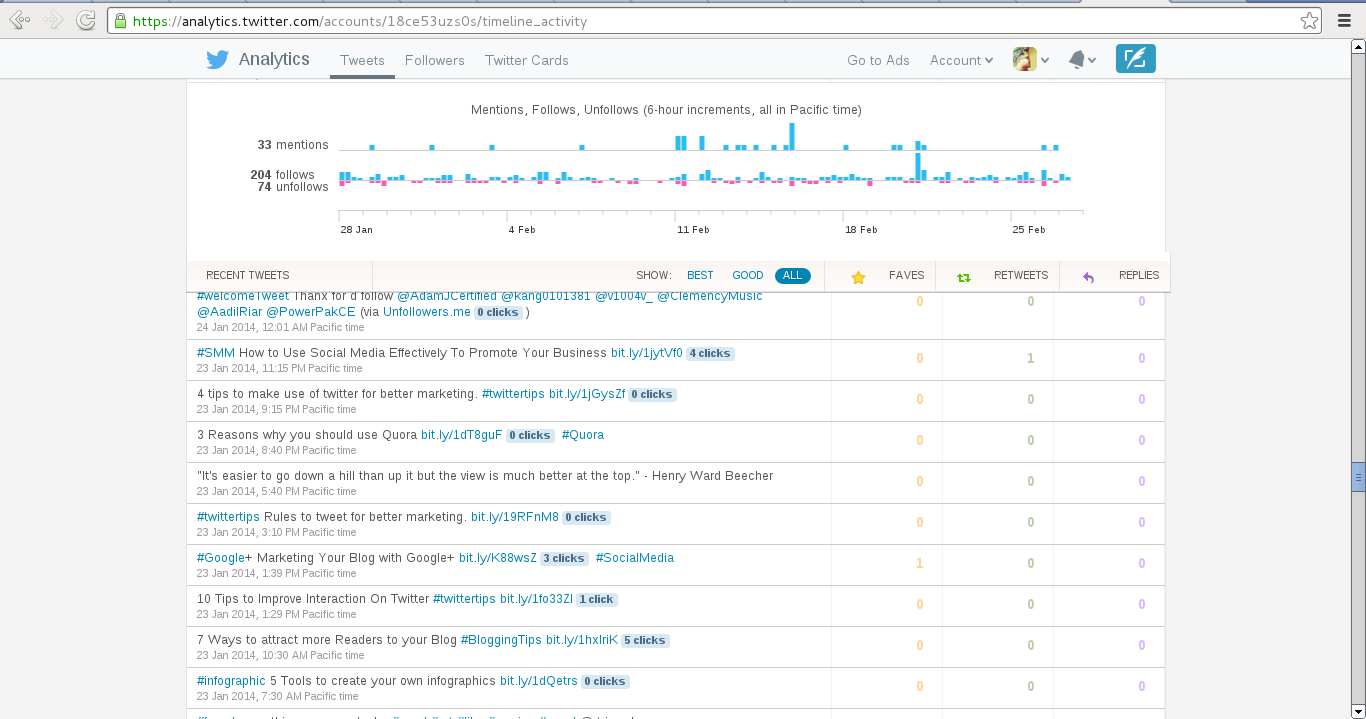Open the compose tweet quill button
This screenshot has height=719, width=1366.
coord(1135,59)
